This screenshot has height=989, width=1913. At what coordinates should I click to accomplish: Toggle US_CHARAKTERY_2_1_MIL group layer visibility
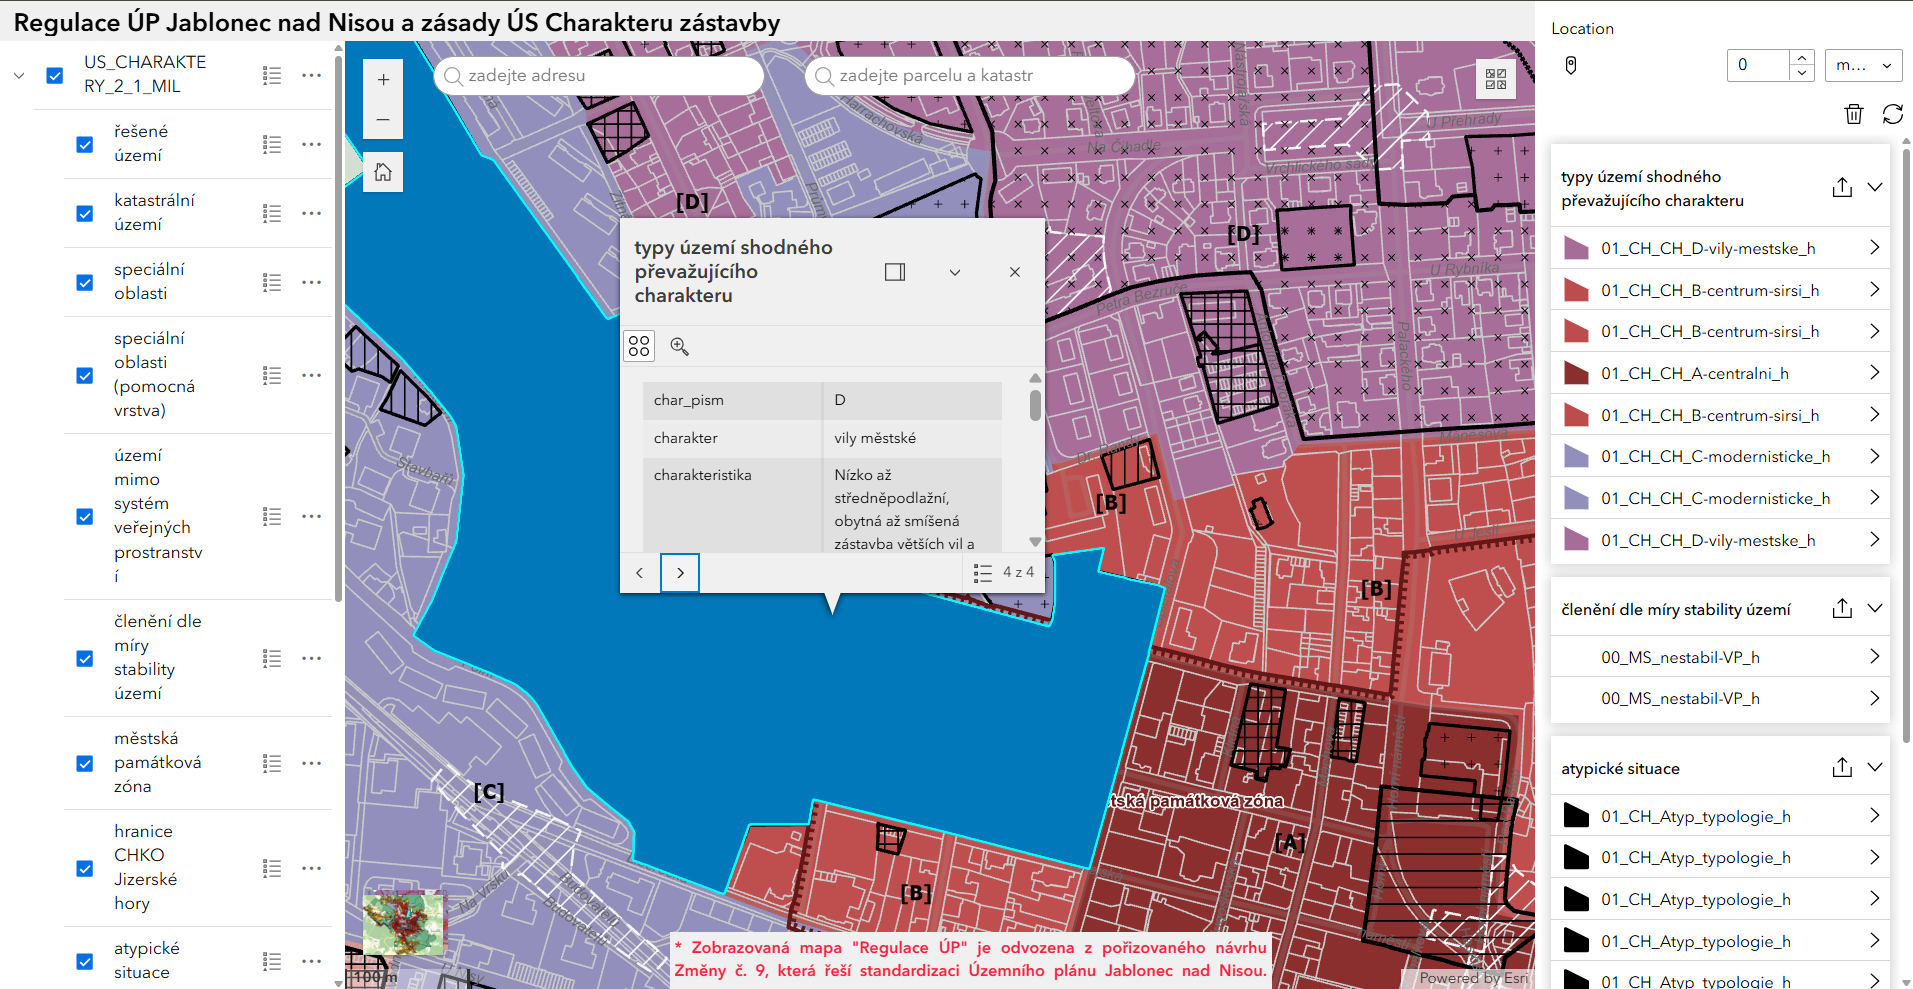[x=55, y=75]
